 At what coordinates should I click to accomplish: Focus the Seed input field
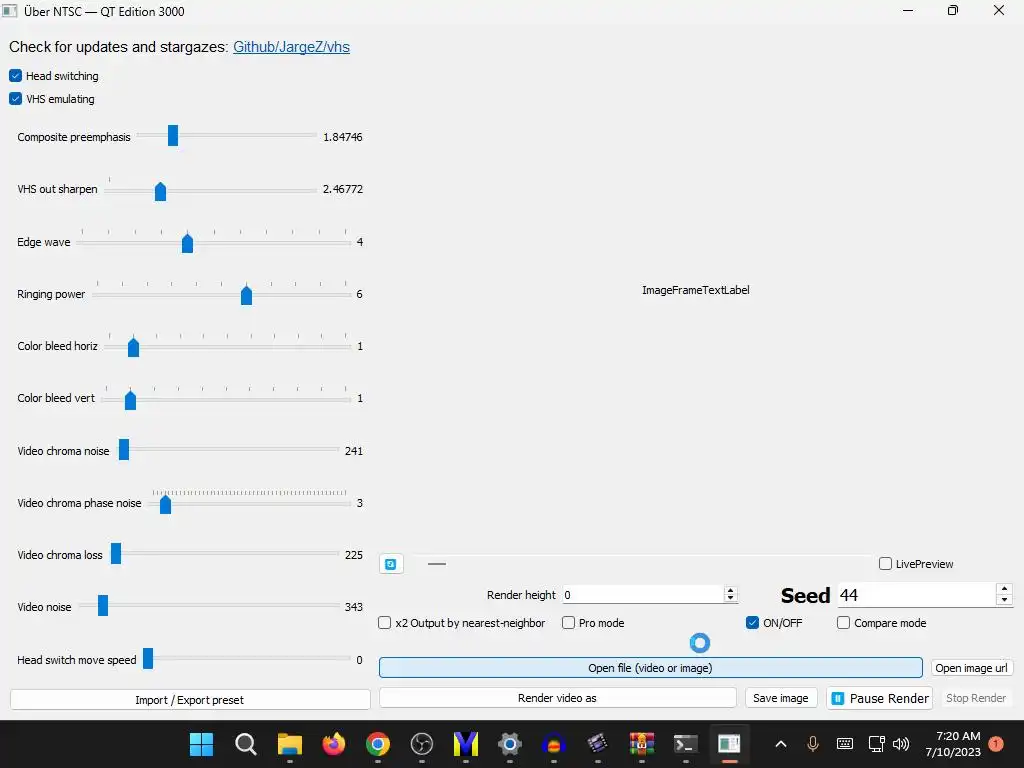(917, 595)
